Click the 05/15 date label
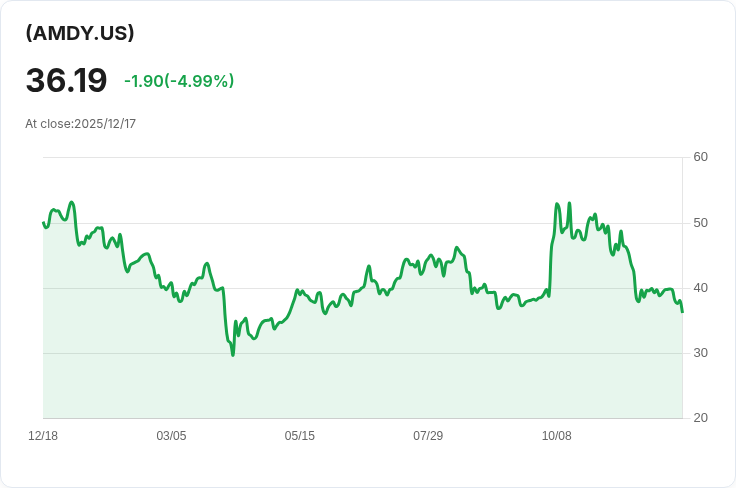 (299, 436)
